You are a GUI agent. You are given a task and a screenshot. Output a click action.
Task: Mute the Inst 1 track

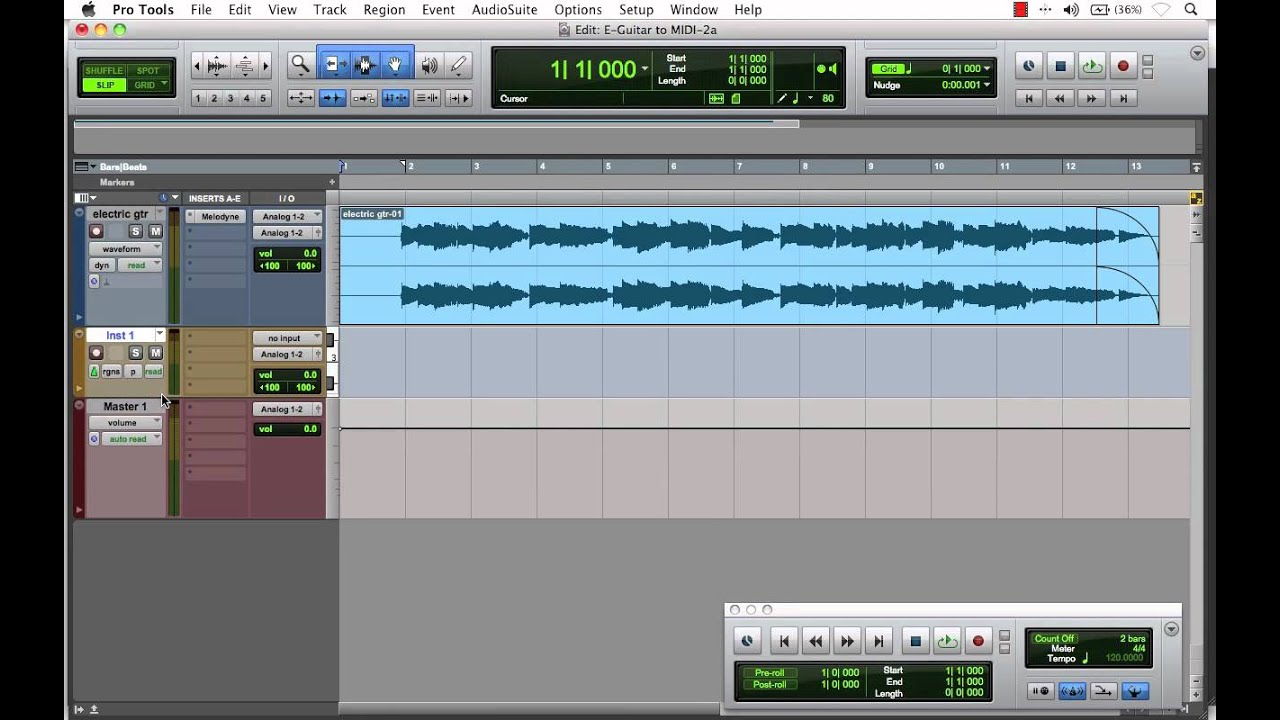coord(155,353)
